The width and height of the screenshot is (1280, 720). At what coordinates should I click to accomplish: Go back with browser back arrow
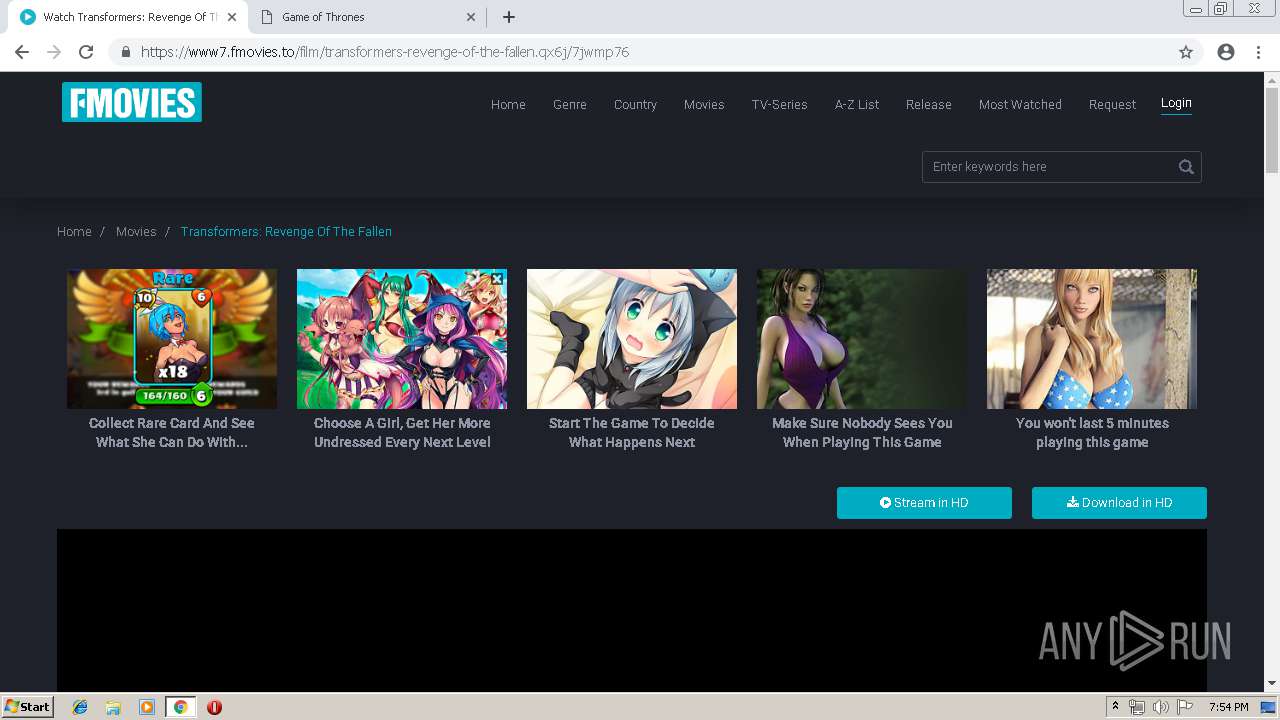22,52
